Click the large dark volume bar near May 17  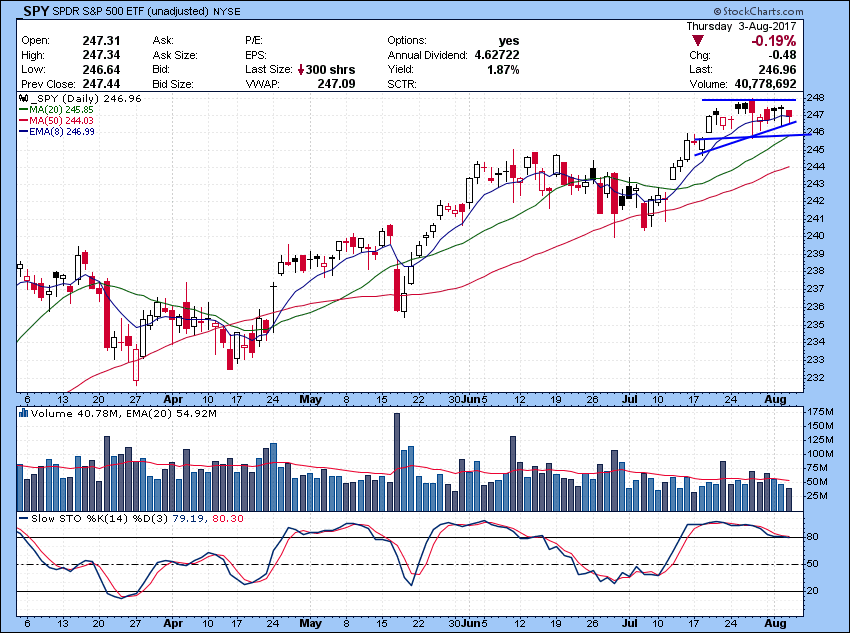click(397, 462)
